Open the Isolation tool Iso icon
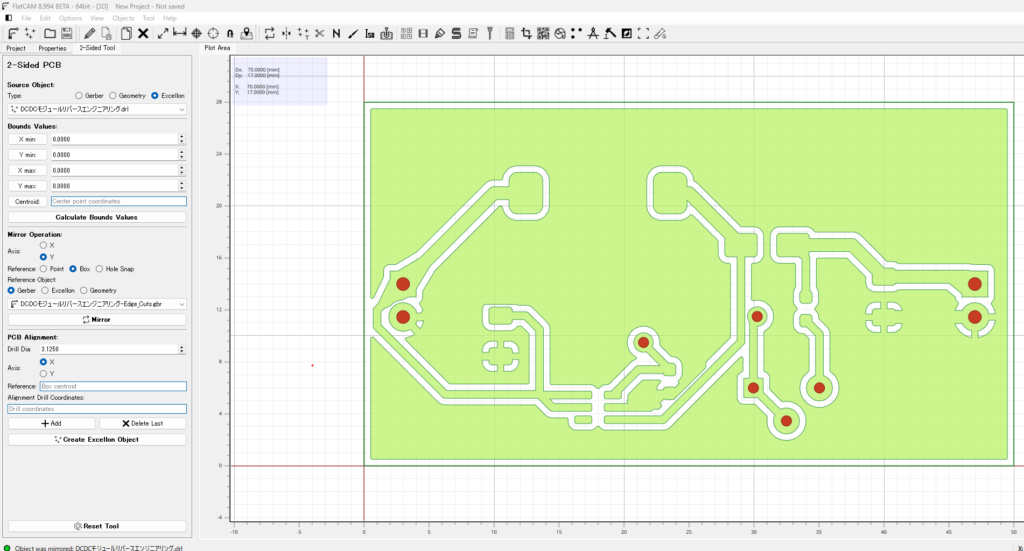The width and height of the screenshot is (1024, 551). 370,33
